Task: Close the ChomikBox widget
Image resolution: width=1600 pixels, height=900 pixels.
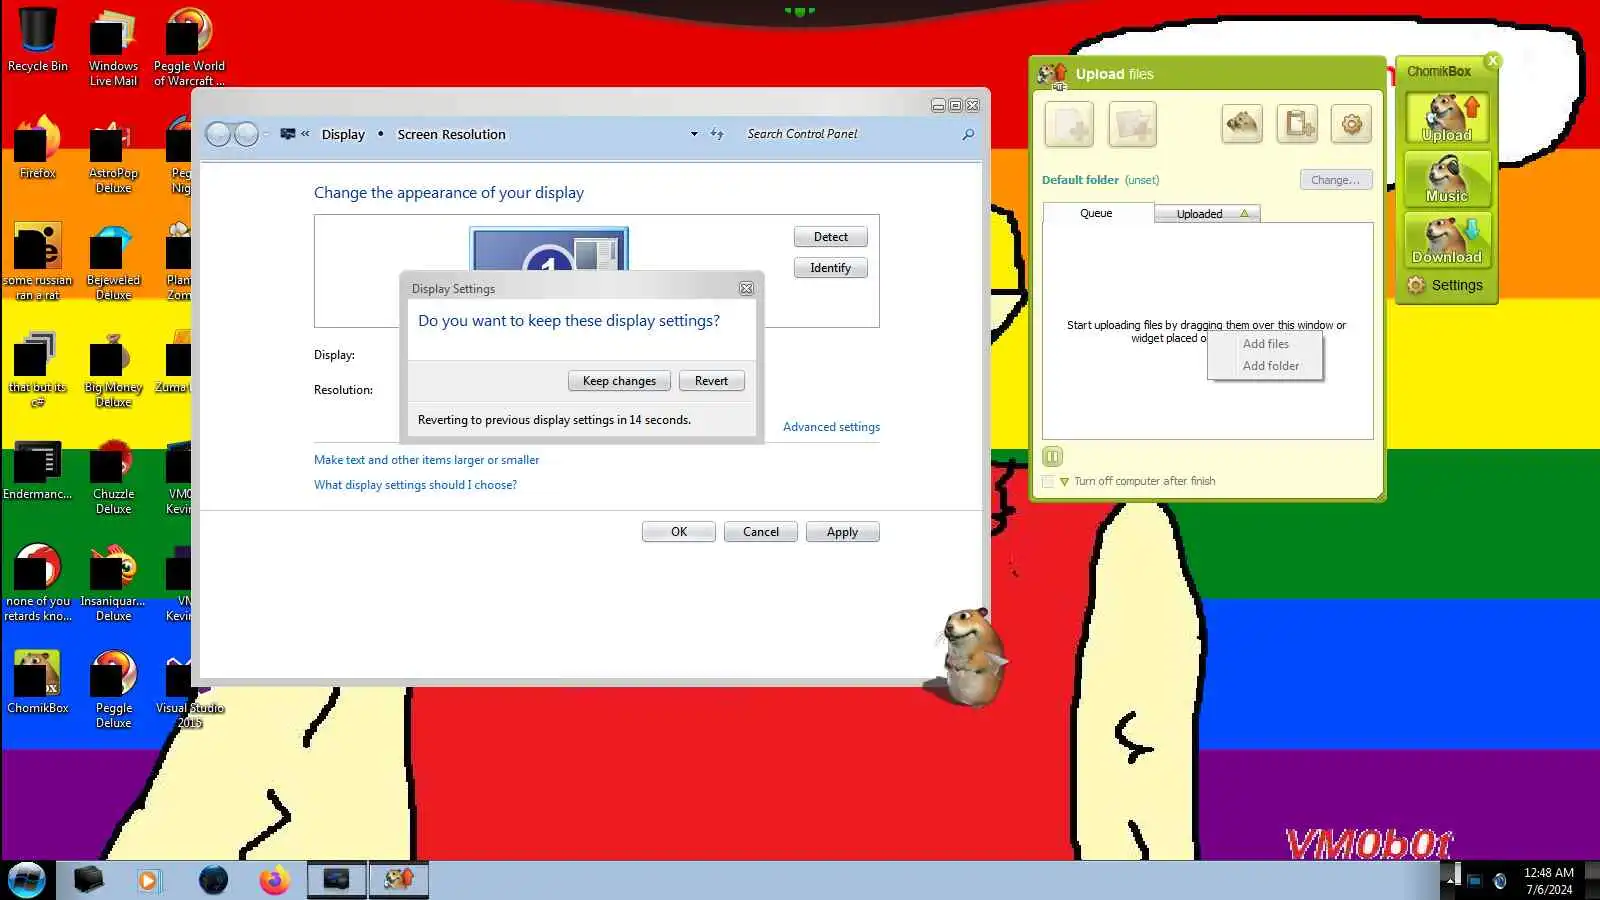Action: (1493, 61)
